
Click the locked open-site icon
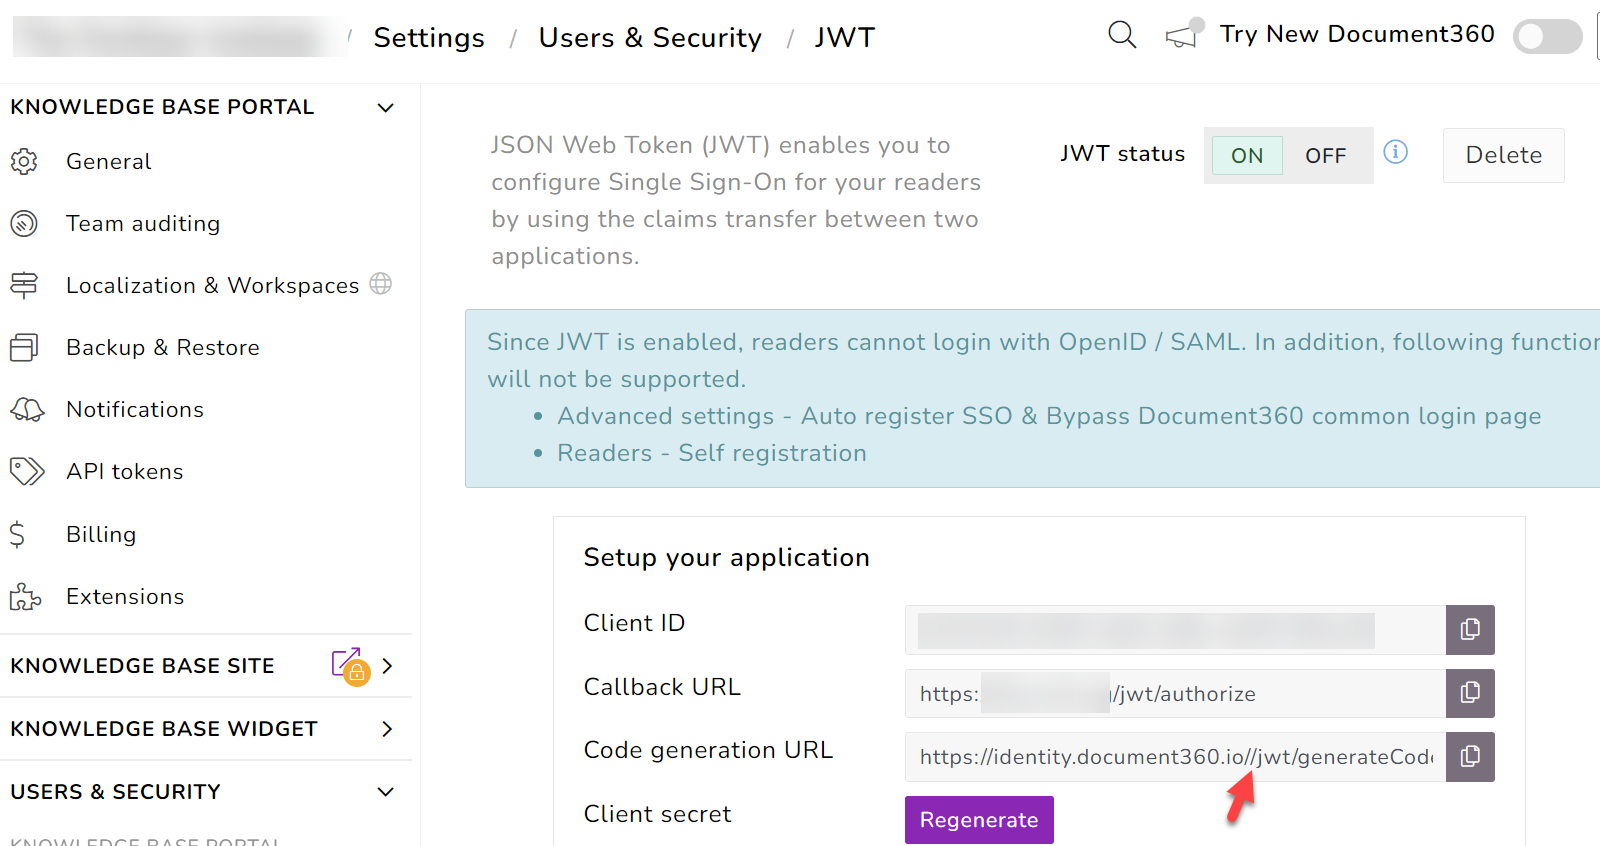pyautogui.click(x=350, y=666)
